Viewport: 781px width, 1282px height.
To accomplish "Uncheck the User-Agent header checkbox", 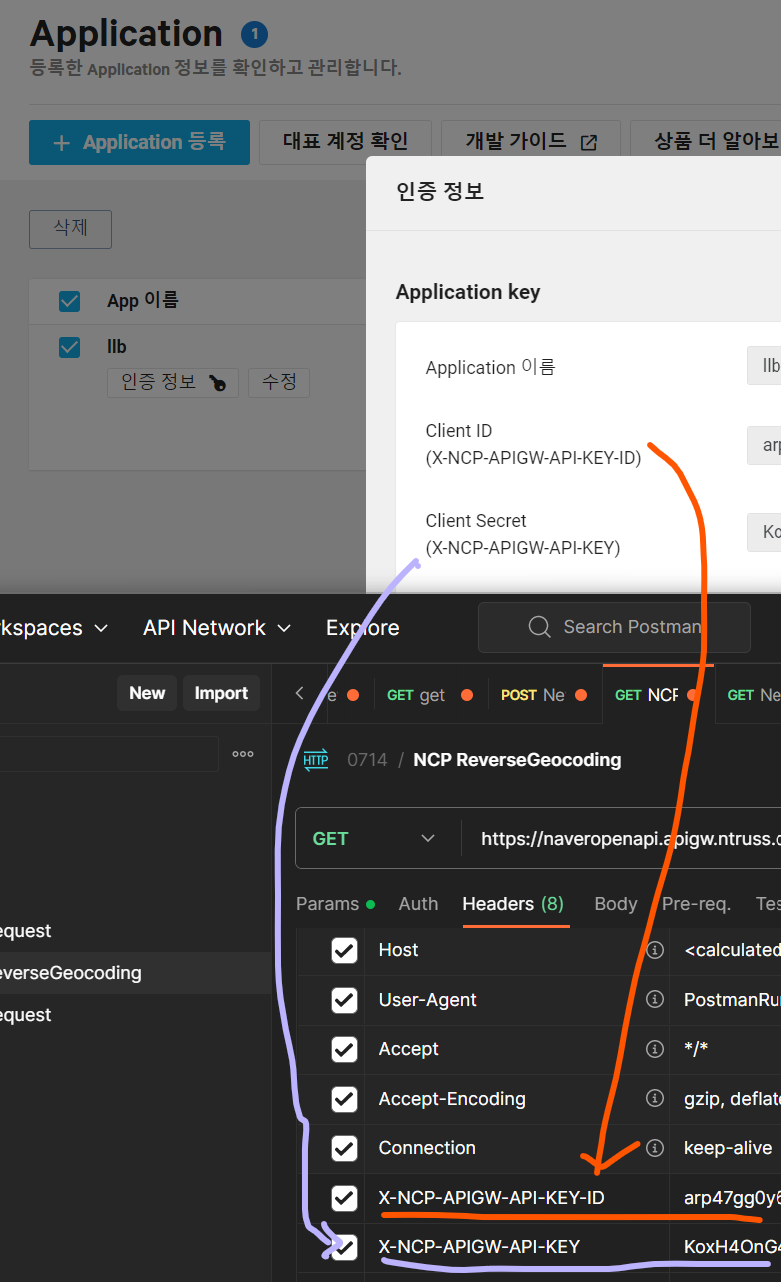I will 344,1000.
